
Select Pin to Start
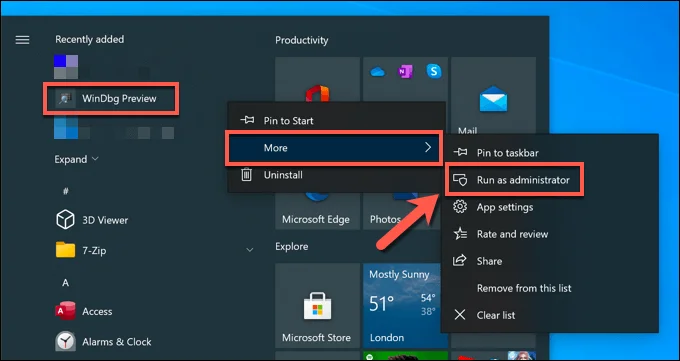(x=336, y=121)
